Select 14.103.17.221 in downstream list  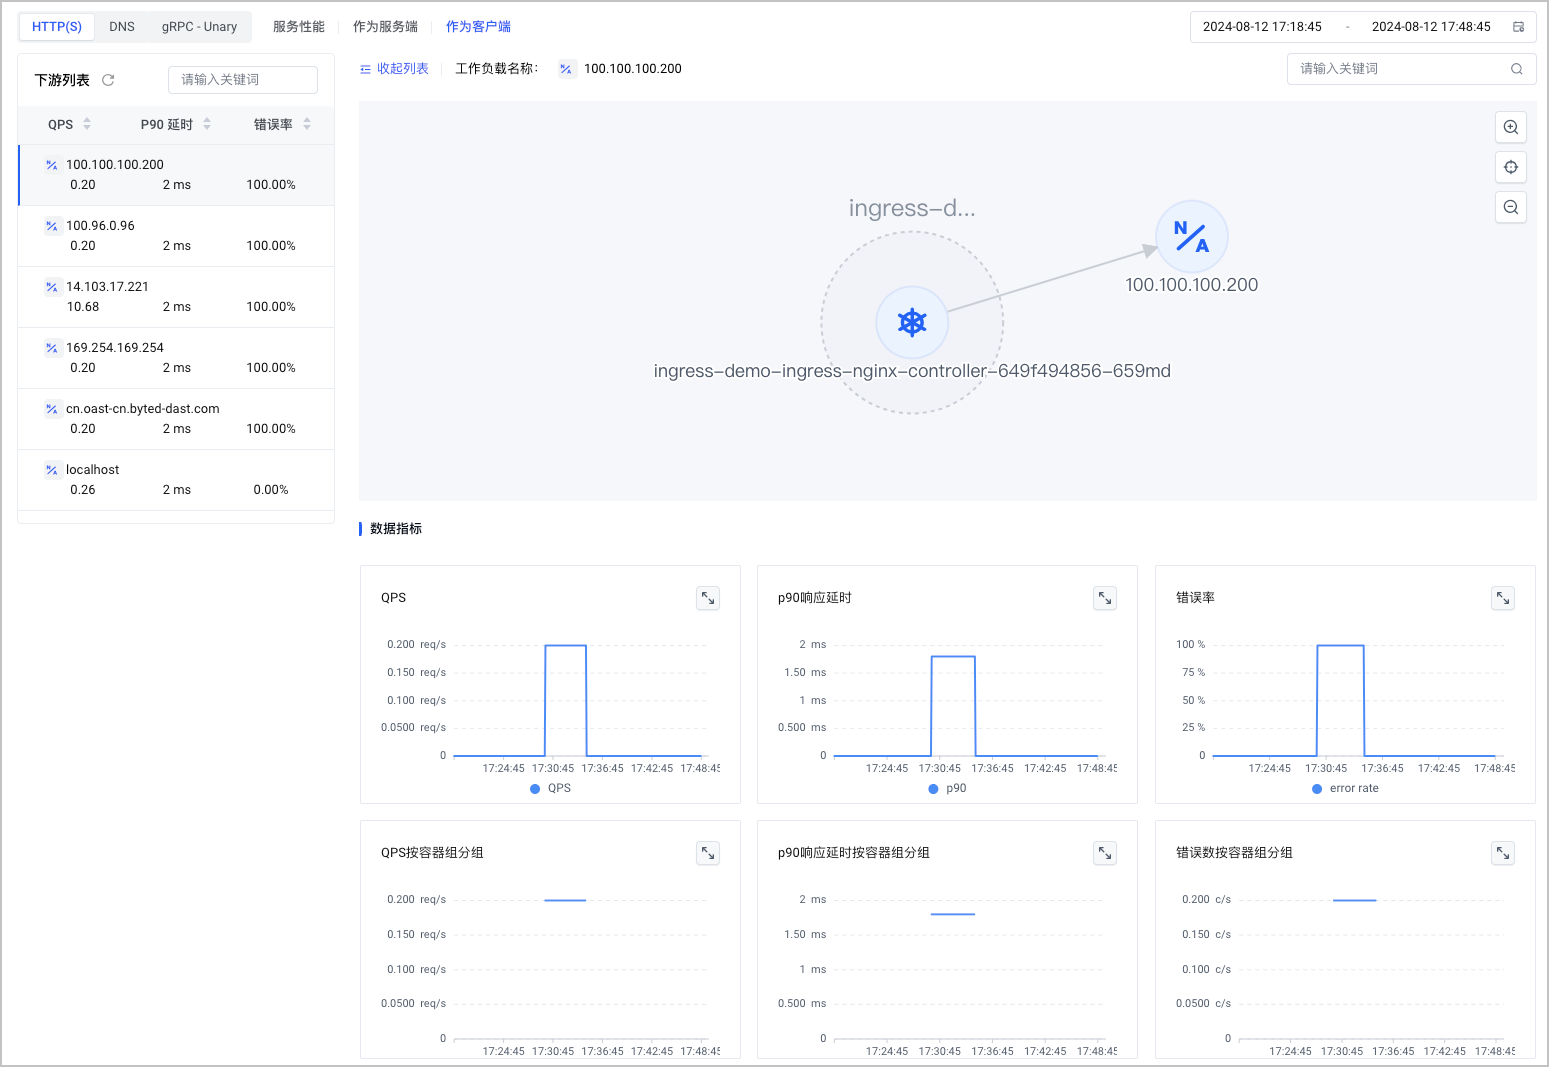click(176, 297)
